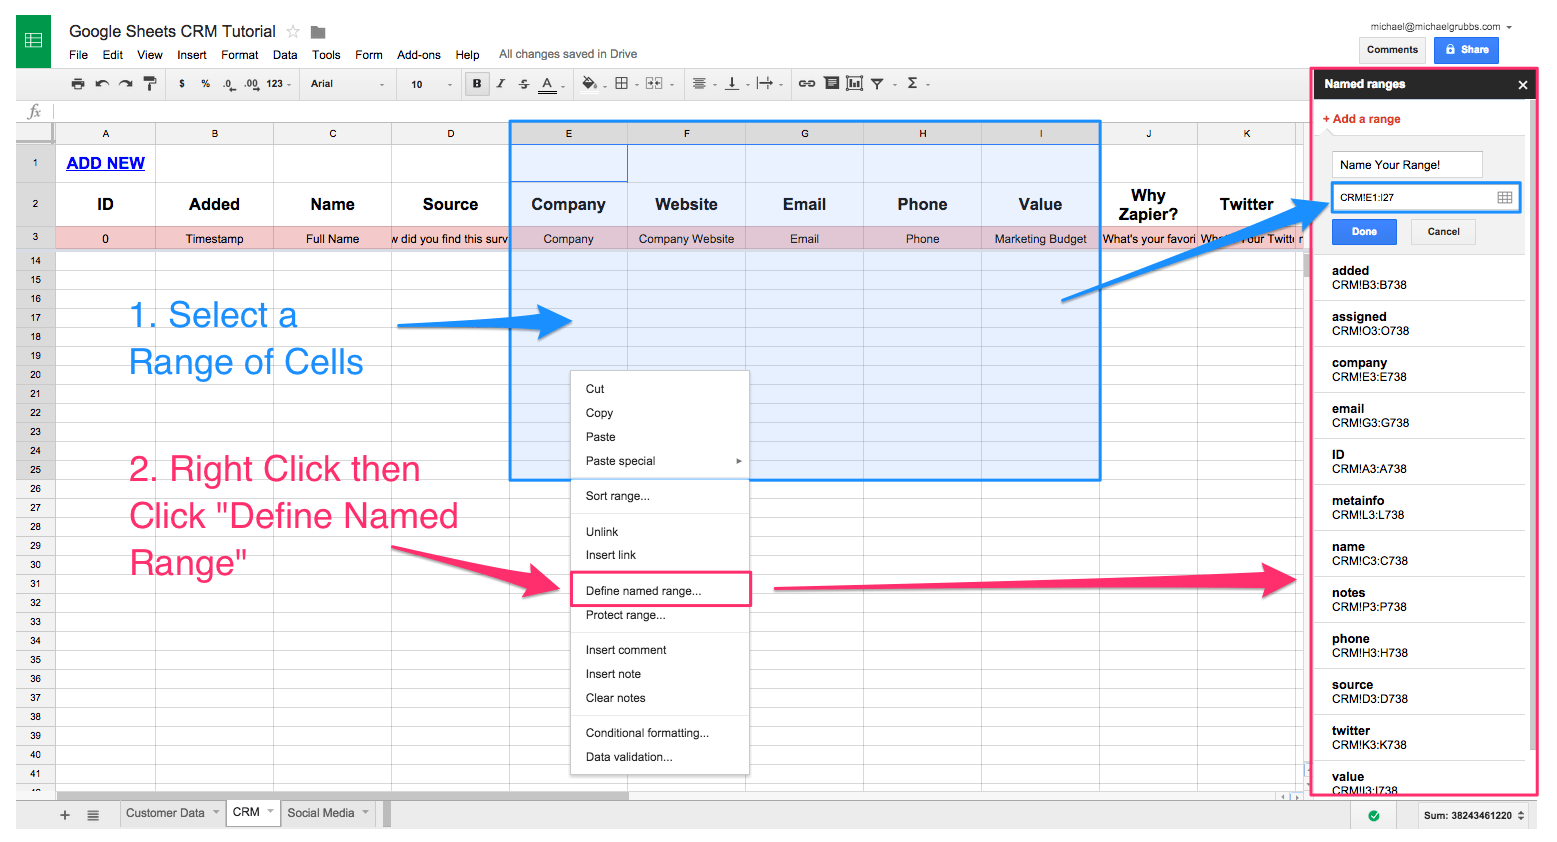The width and height of the screenshot is (1557, 842).
Task: Click Done to save the named range
Action: [x=1364, y=231]
